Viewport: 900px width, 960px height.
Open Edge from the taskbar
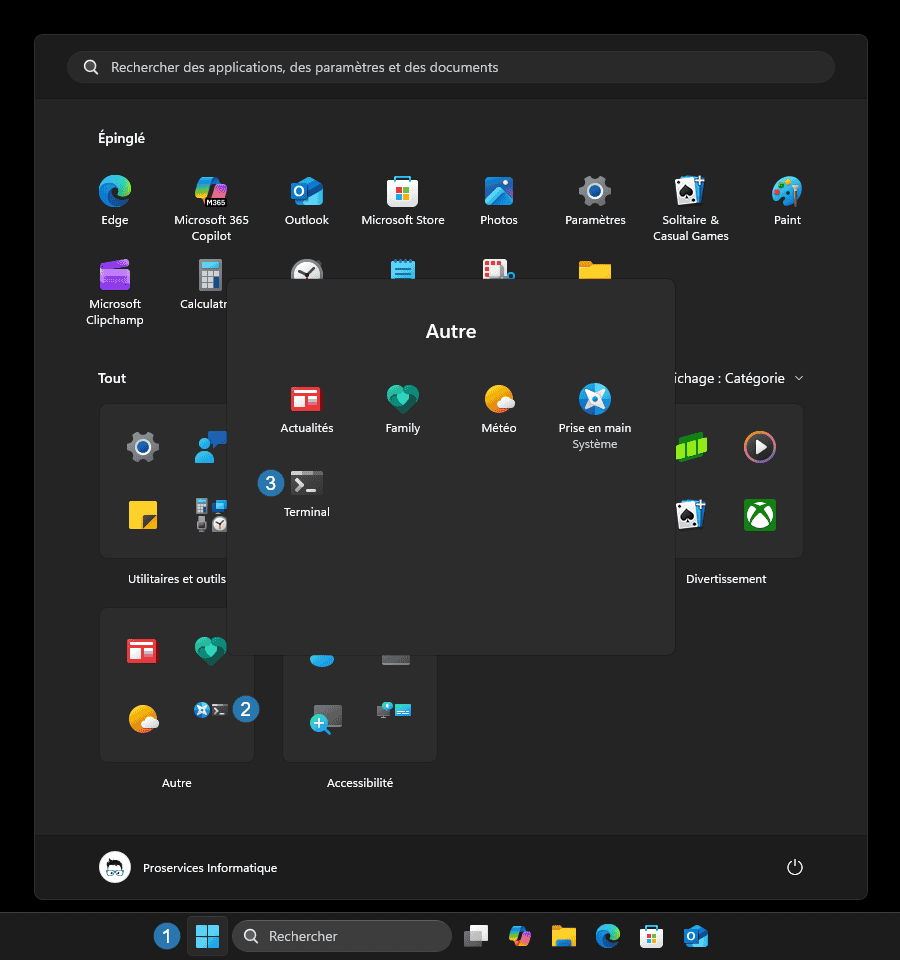(x=607, y=936)
